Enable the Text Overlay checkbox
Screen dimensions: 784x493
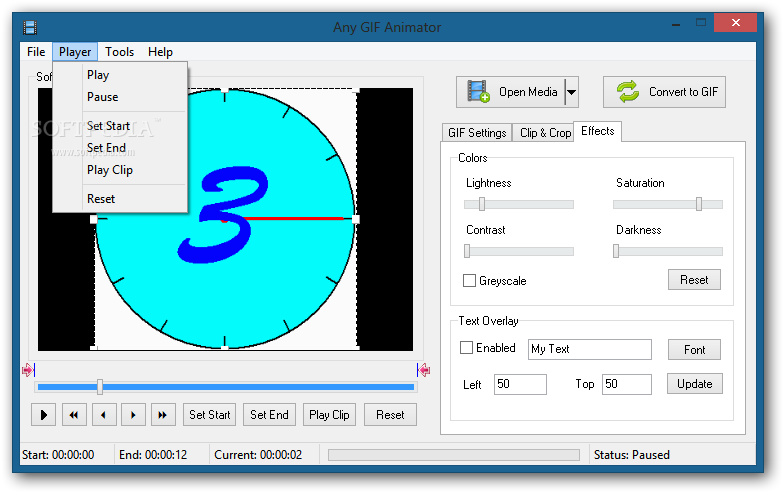click(x=466, y=348)
